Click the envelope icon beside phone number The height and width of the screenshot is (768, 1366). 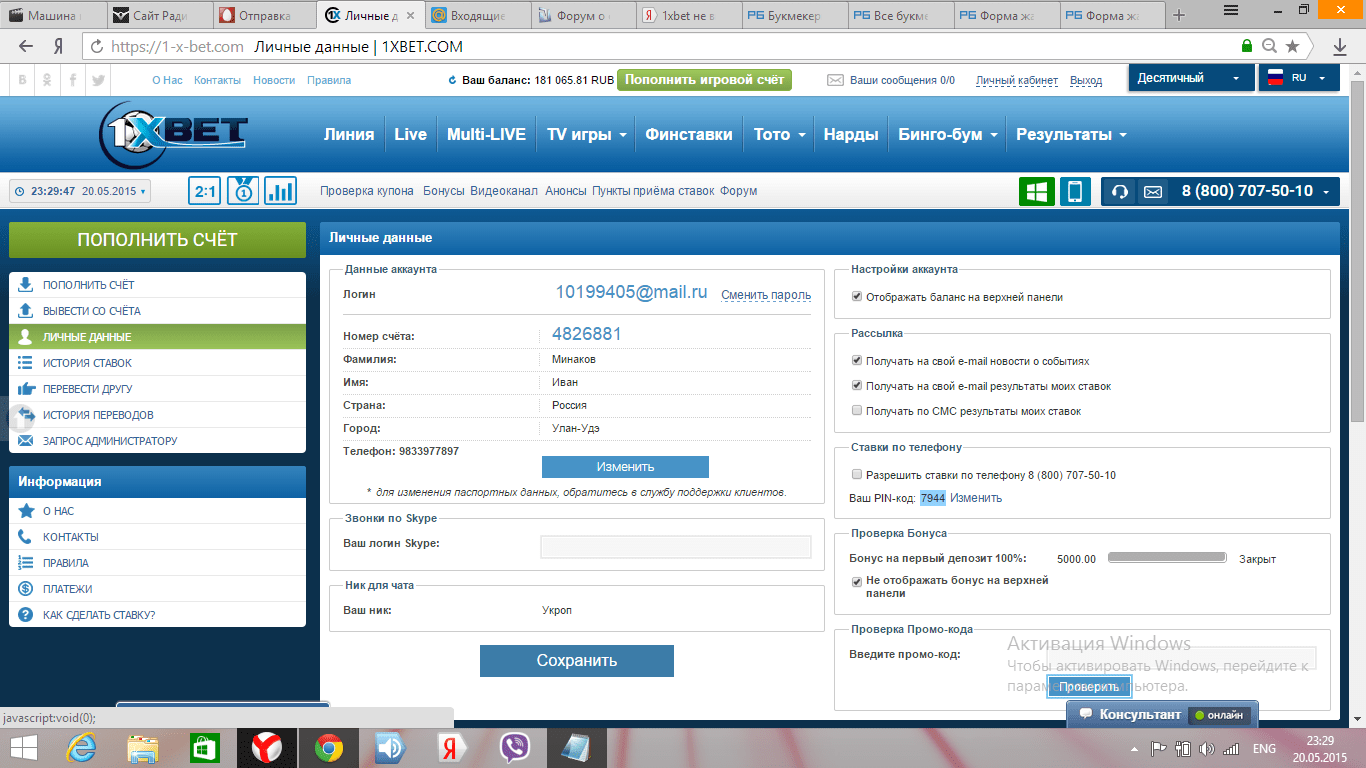(x=1153, y=191)
